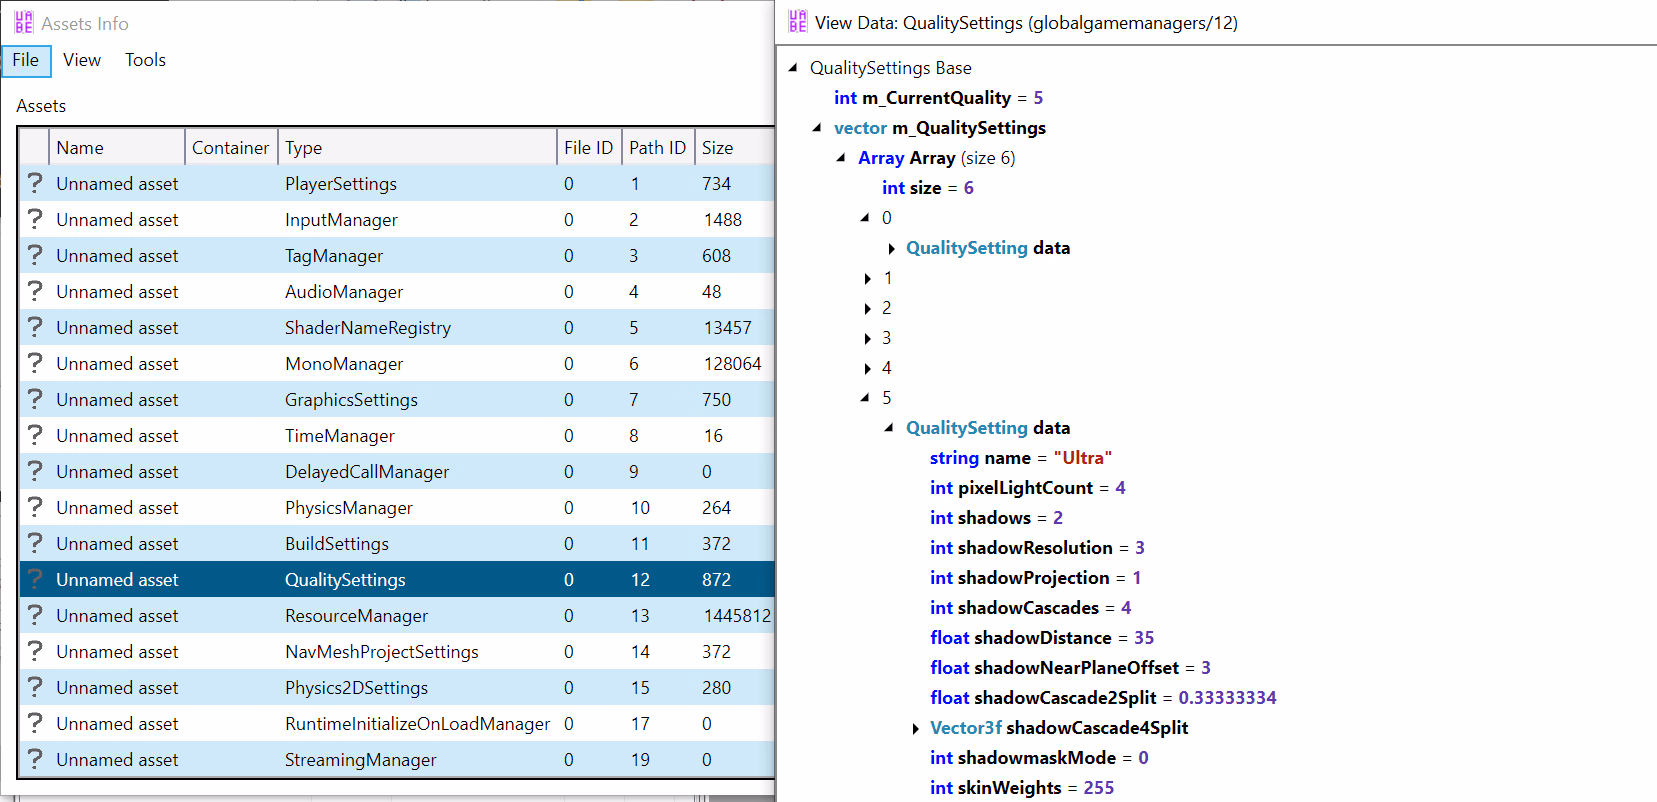Click the question mark icon beside PlayerSettings
Viewport: 1657px width, 802px height.
(x=35, y=183)
